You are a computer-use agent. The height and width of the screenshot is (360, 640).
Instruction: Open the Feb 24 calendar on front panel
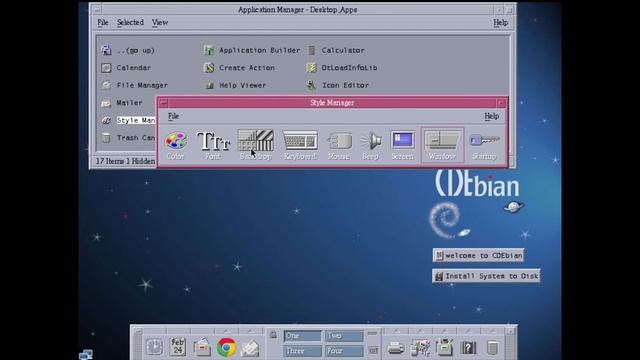tap(178, 347)
